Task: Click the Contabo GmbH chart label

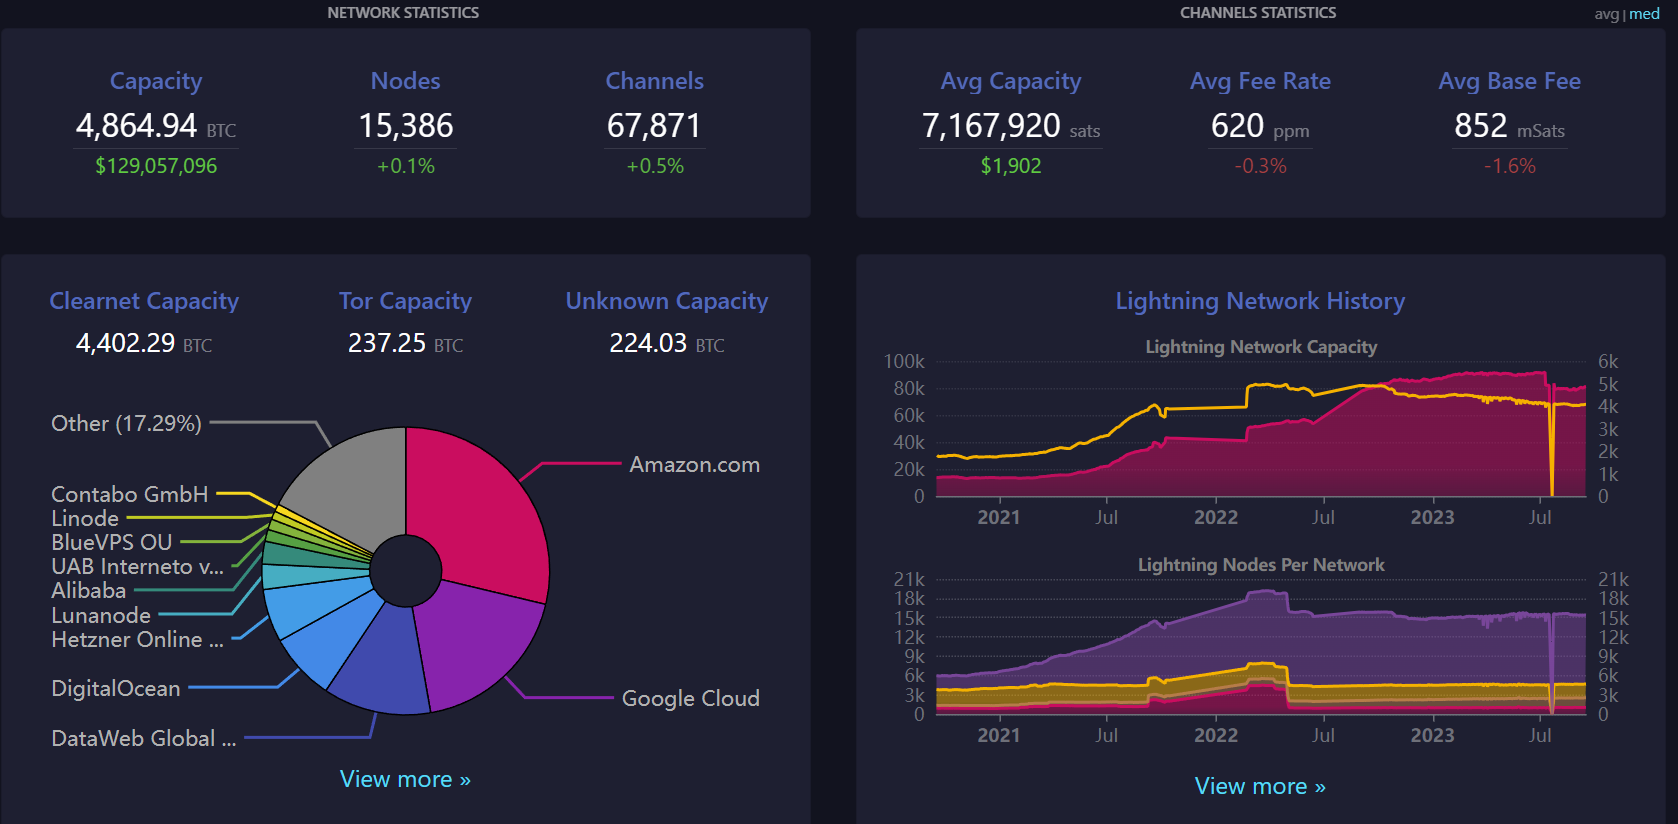Action: (130, 494)
